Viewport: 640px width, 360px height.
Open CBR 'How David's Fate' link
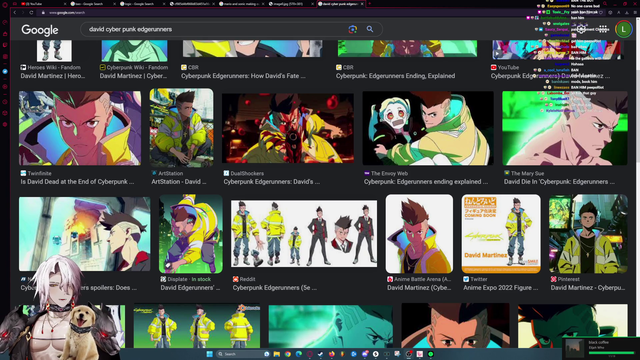243,76
